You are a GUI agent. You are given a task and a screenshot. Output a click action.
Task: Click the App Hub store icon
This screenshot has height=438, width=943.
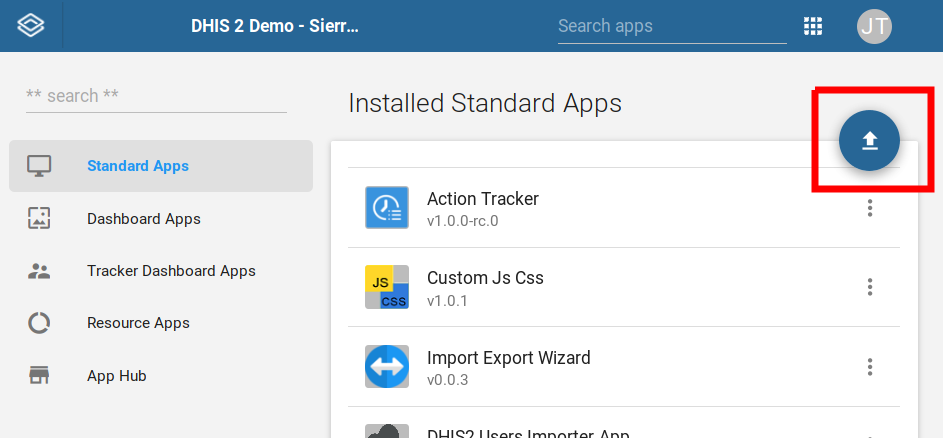39,376
